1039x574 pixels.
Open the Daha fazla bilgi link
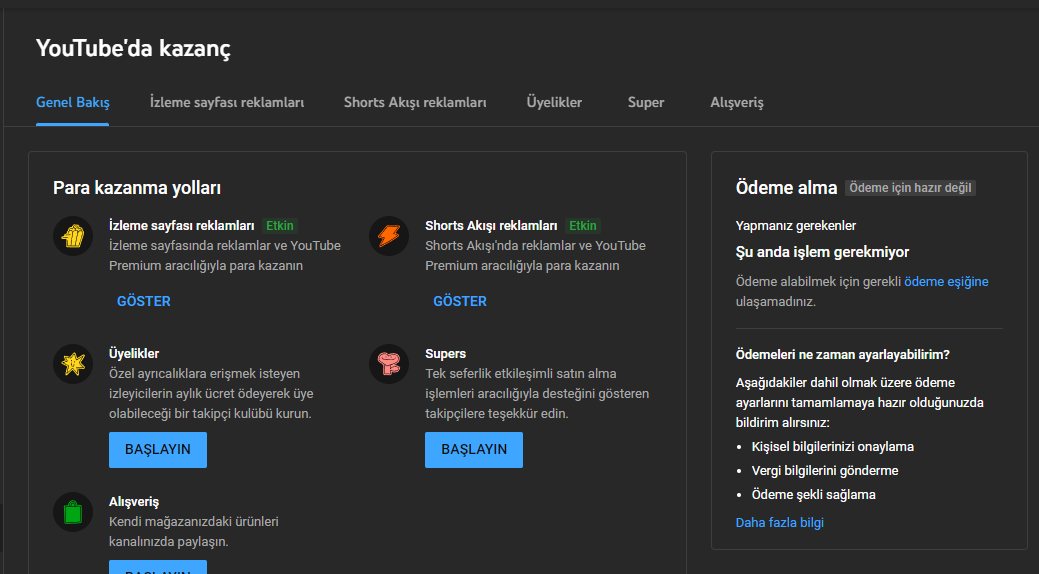779,522
